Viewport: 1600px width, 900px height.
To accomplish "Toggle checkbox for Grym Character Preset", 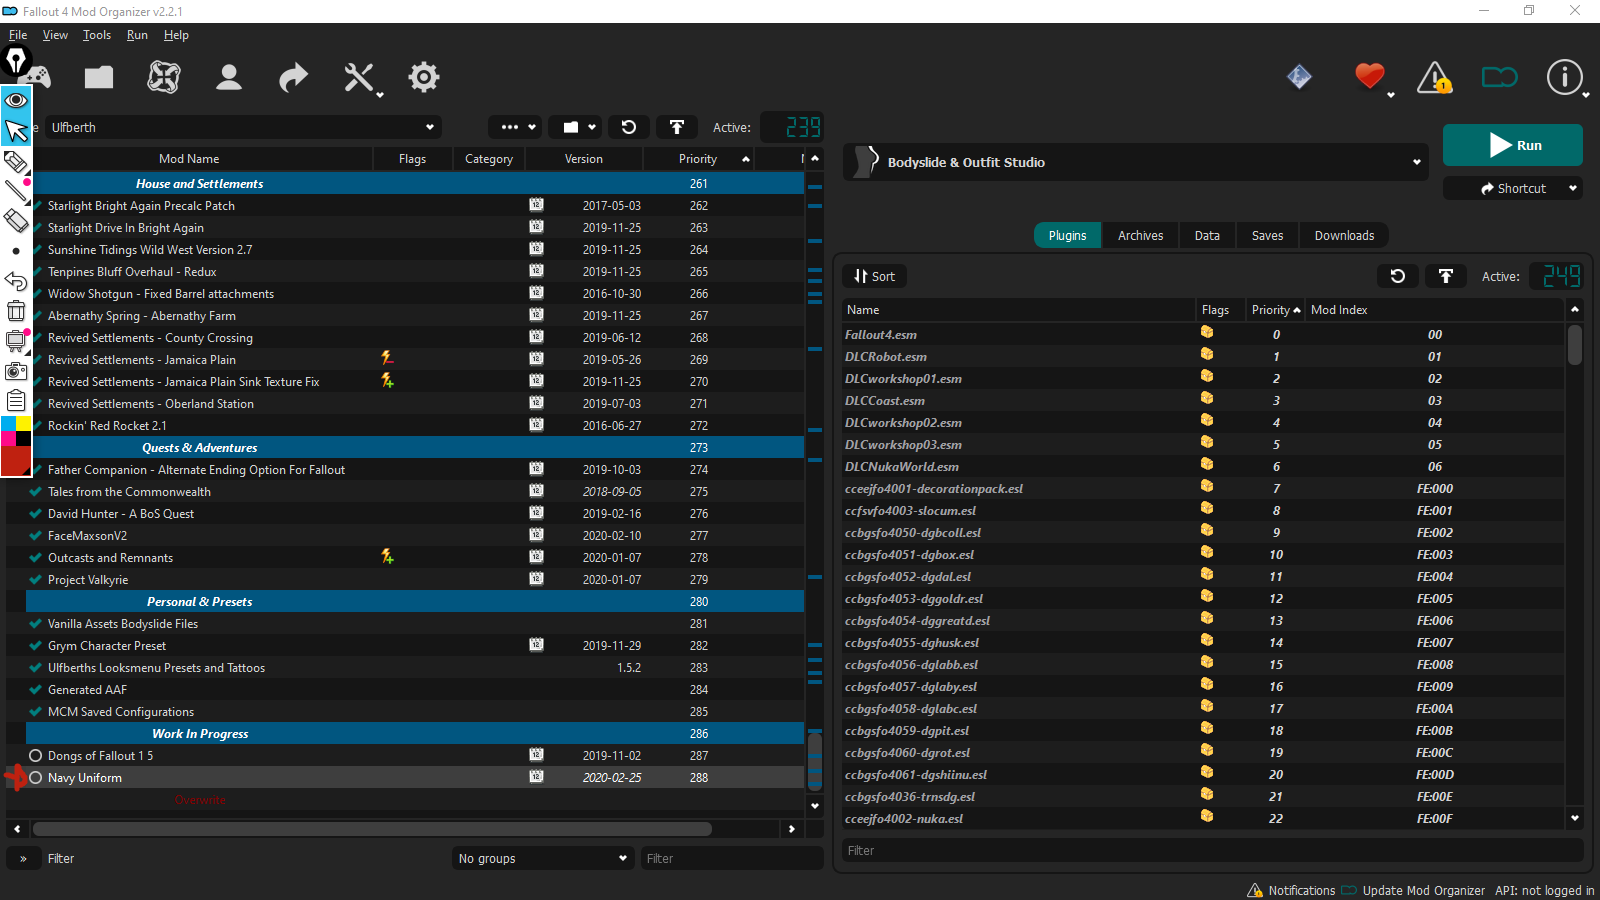I will point(35,646).
